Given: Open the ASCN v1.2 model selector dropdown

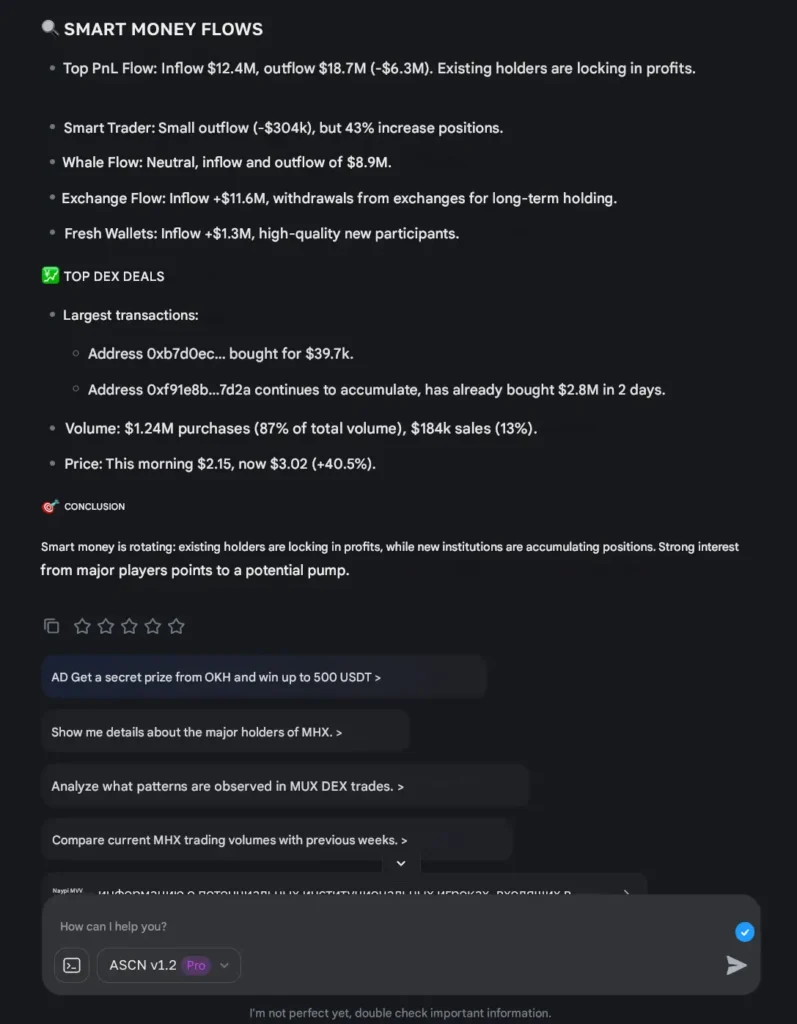Looking at the screenshot, I should [x=168, y=966].
